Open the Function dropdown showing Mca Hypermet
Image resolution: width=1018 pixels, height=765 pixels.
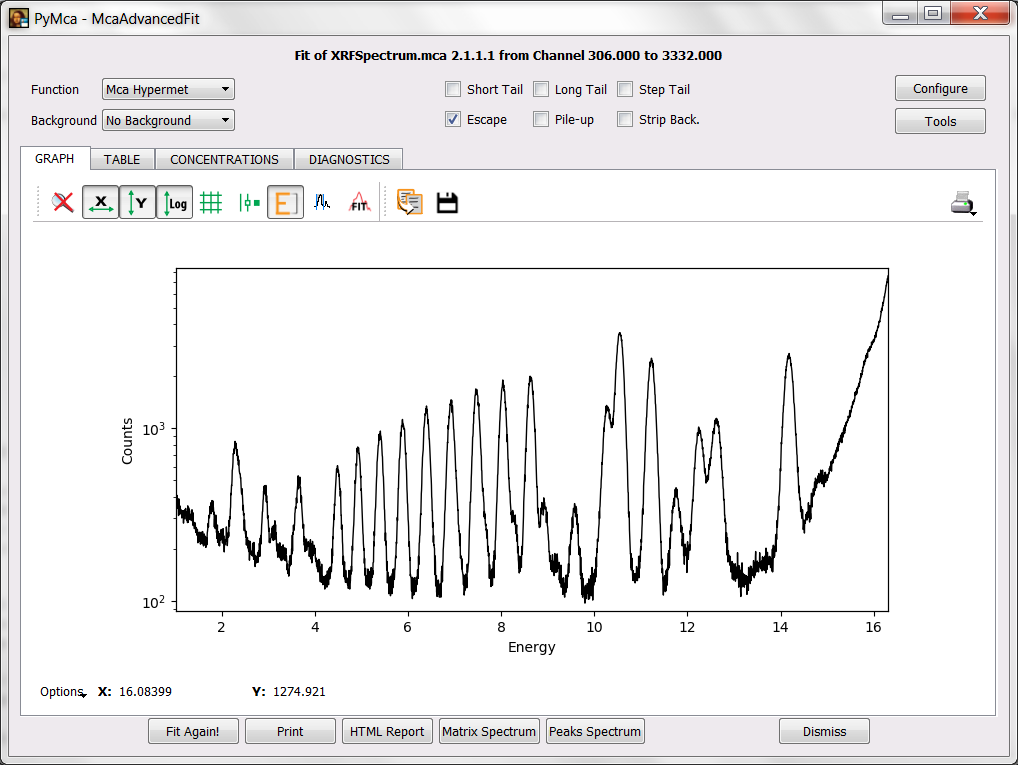168,90
